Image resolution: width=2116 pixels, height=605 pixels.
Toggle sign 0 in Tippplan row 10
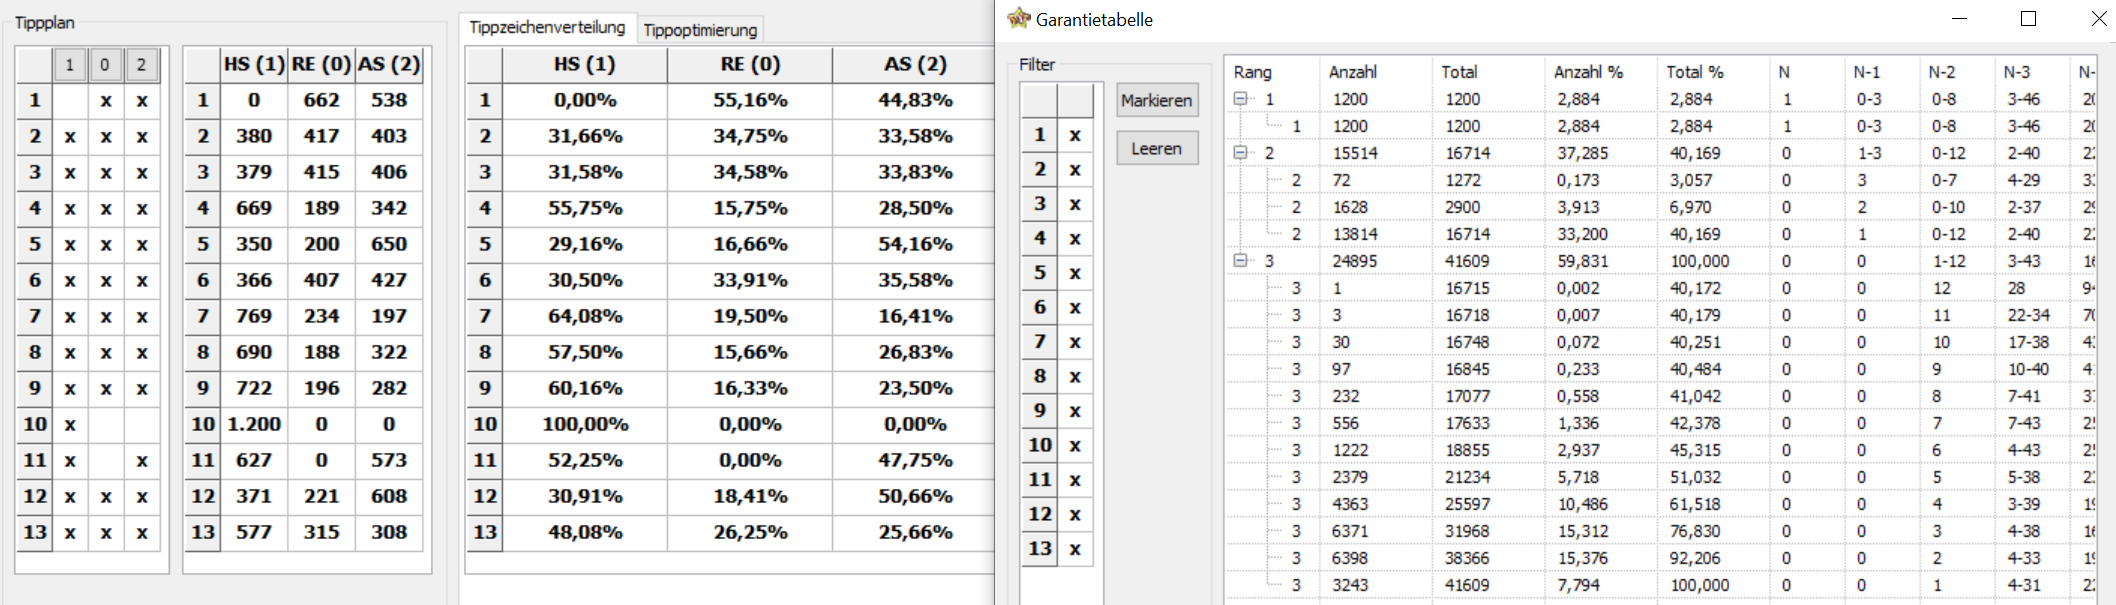click(x=105, y=424)
